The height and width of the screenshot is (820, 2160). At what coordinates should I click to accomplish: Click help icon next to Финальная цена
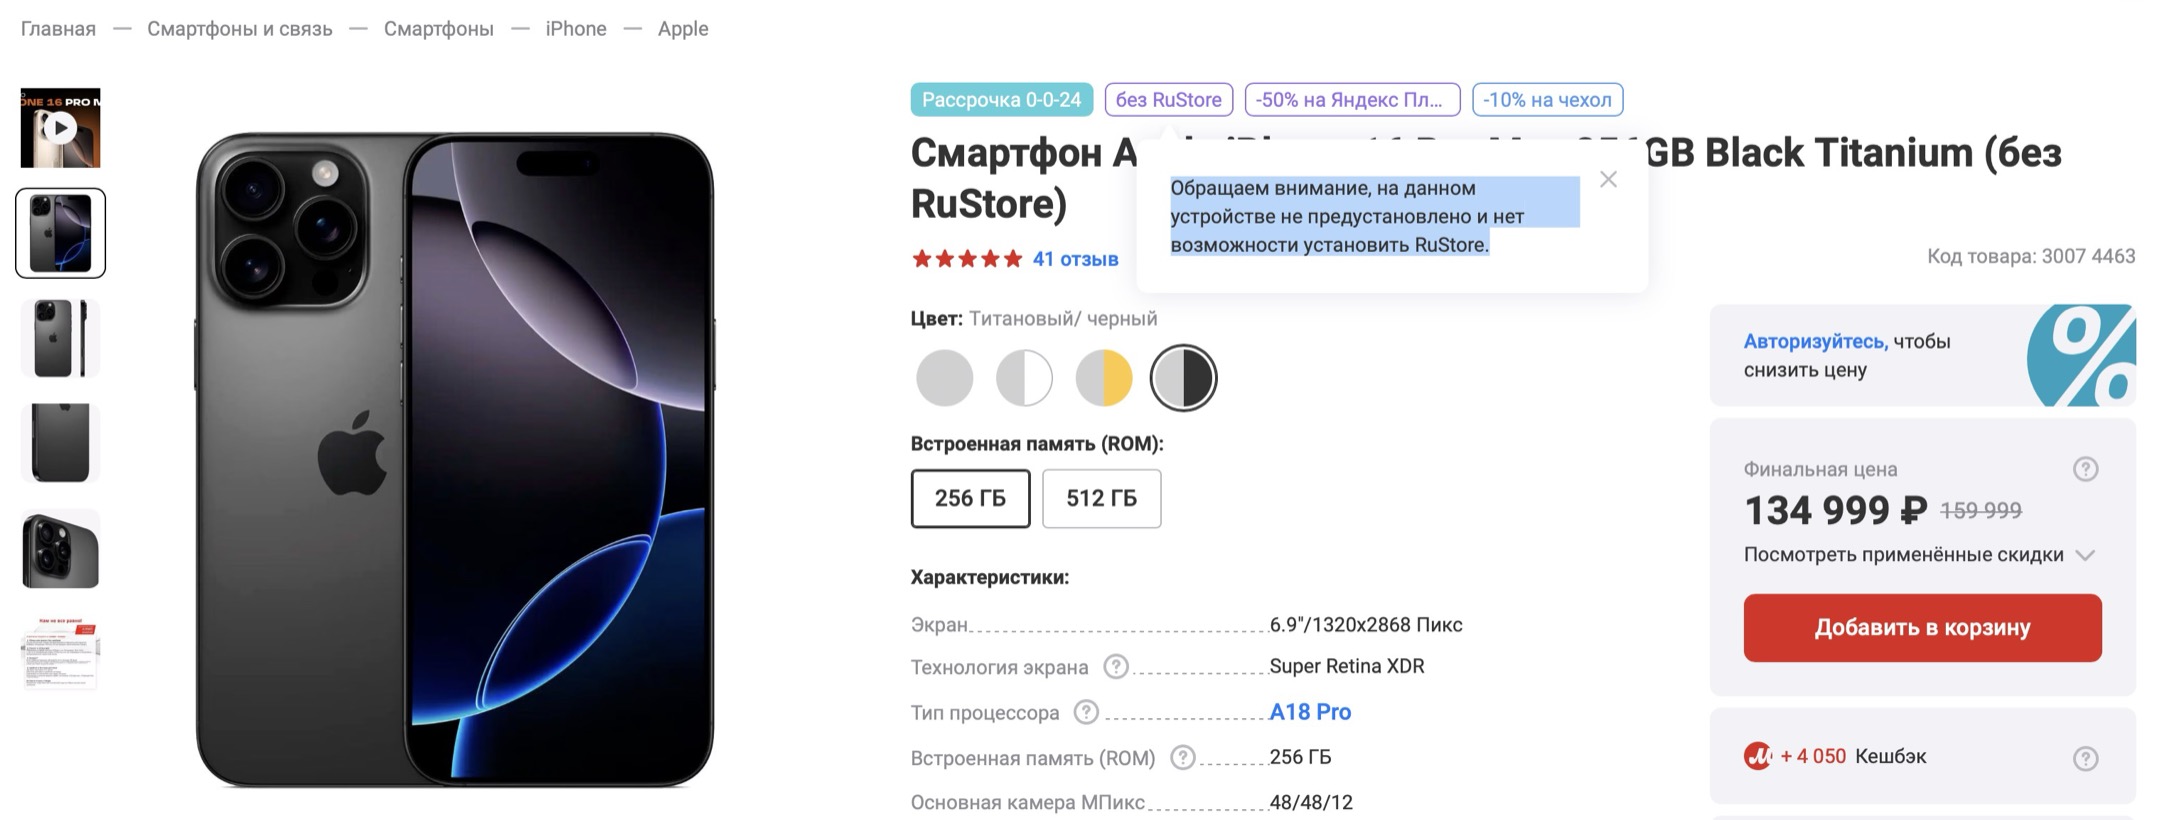(x=2085, y=469)
